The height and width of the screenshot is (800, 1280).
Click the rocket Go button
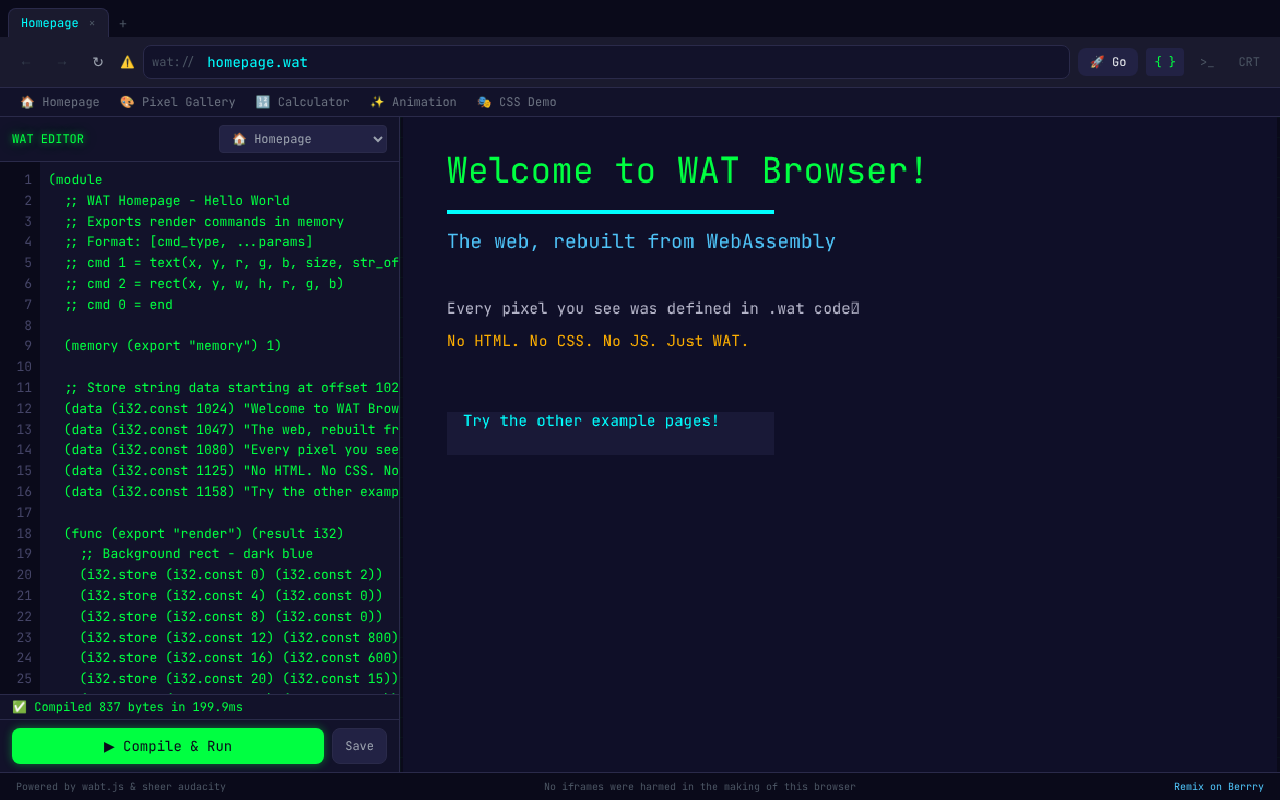click(x=1108, y=62)
